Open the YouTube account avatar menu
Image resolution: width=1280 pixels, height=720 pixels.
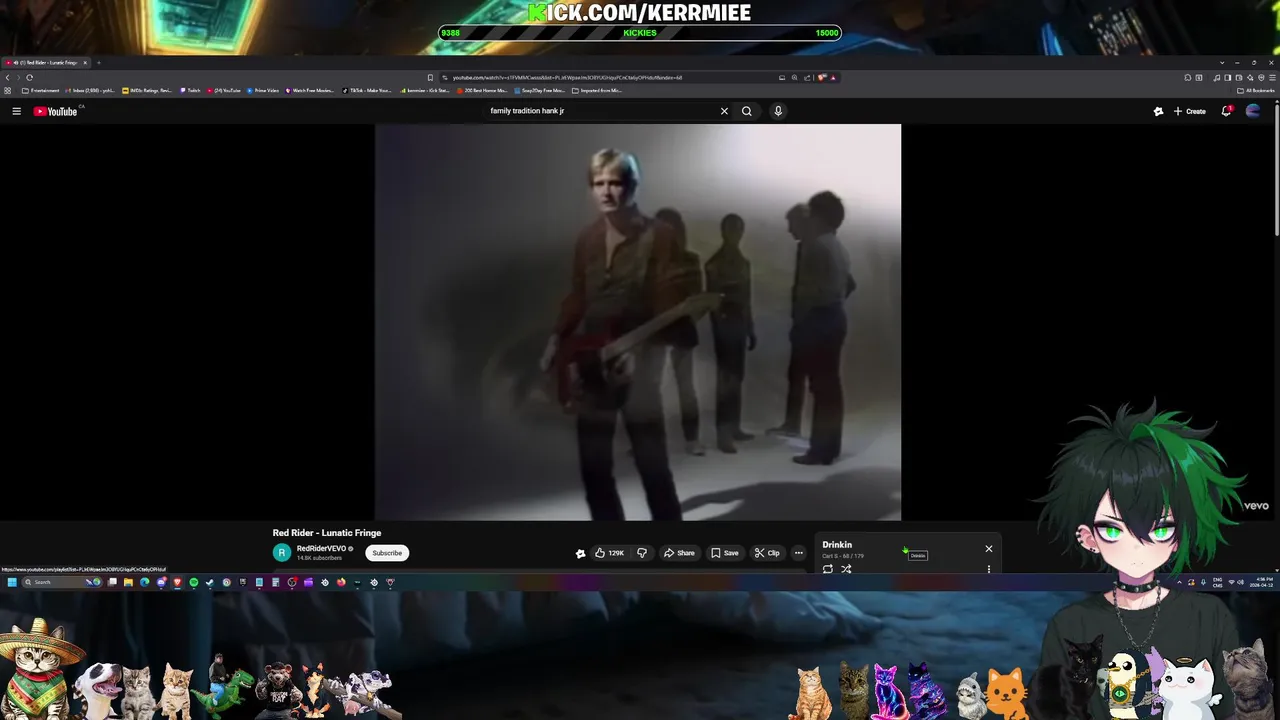pyautogui.click(x=1253, y=111)
